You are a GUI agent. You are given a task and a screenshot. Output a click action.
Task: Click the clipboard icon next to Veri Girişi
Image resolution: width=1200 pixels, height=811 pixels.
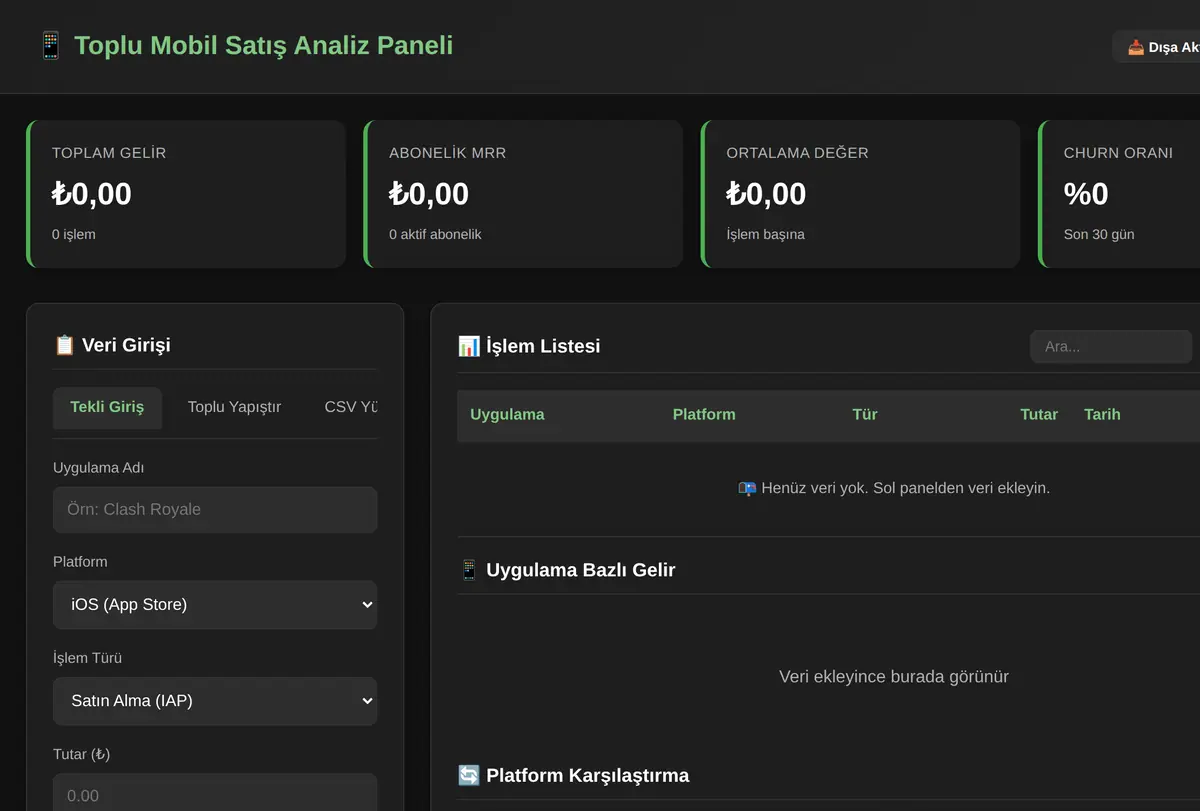(64, 345)
